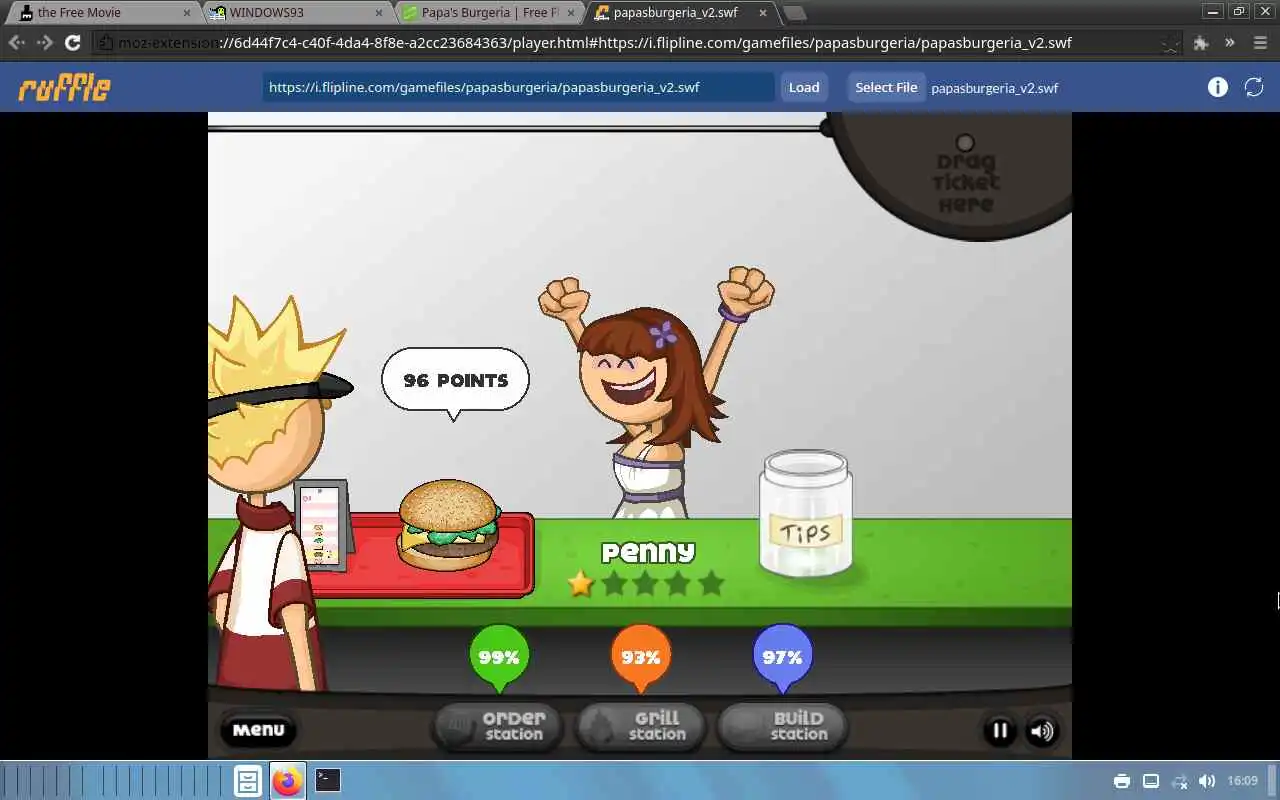Screen dimensions: 1280x800
Task: Open the browser hamburger menu
Action: [1260, 43]
